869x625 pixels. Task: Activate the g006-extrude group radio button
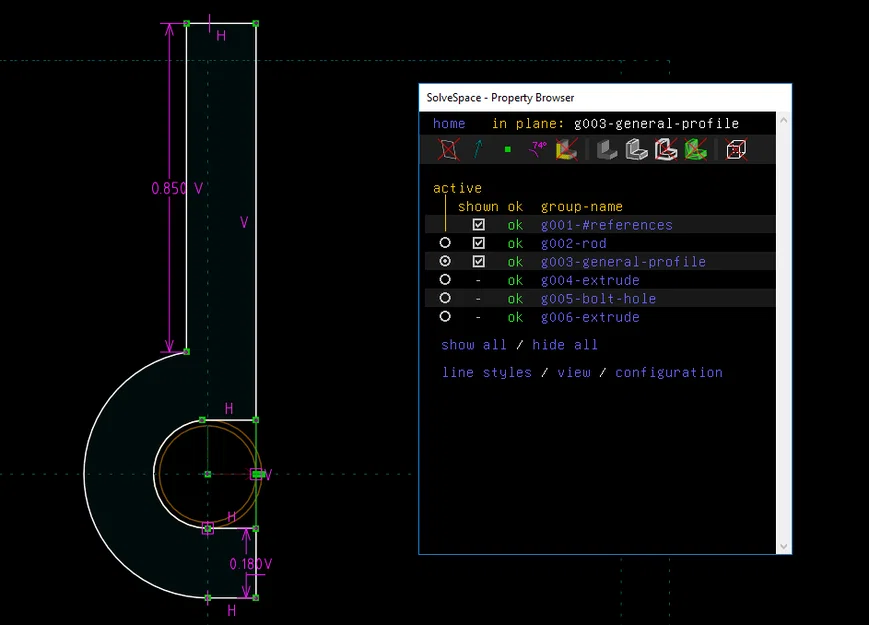pos(445,317)
